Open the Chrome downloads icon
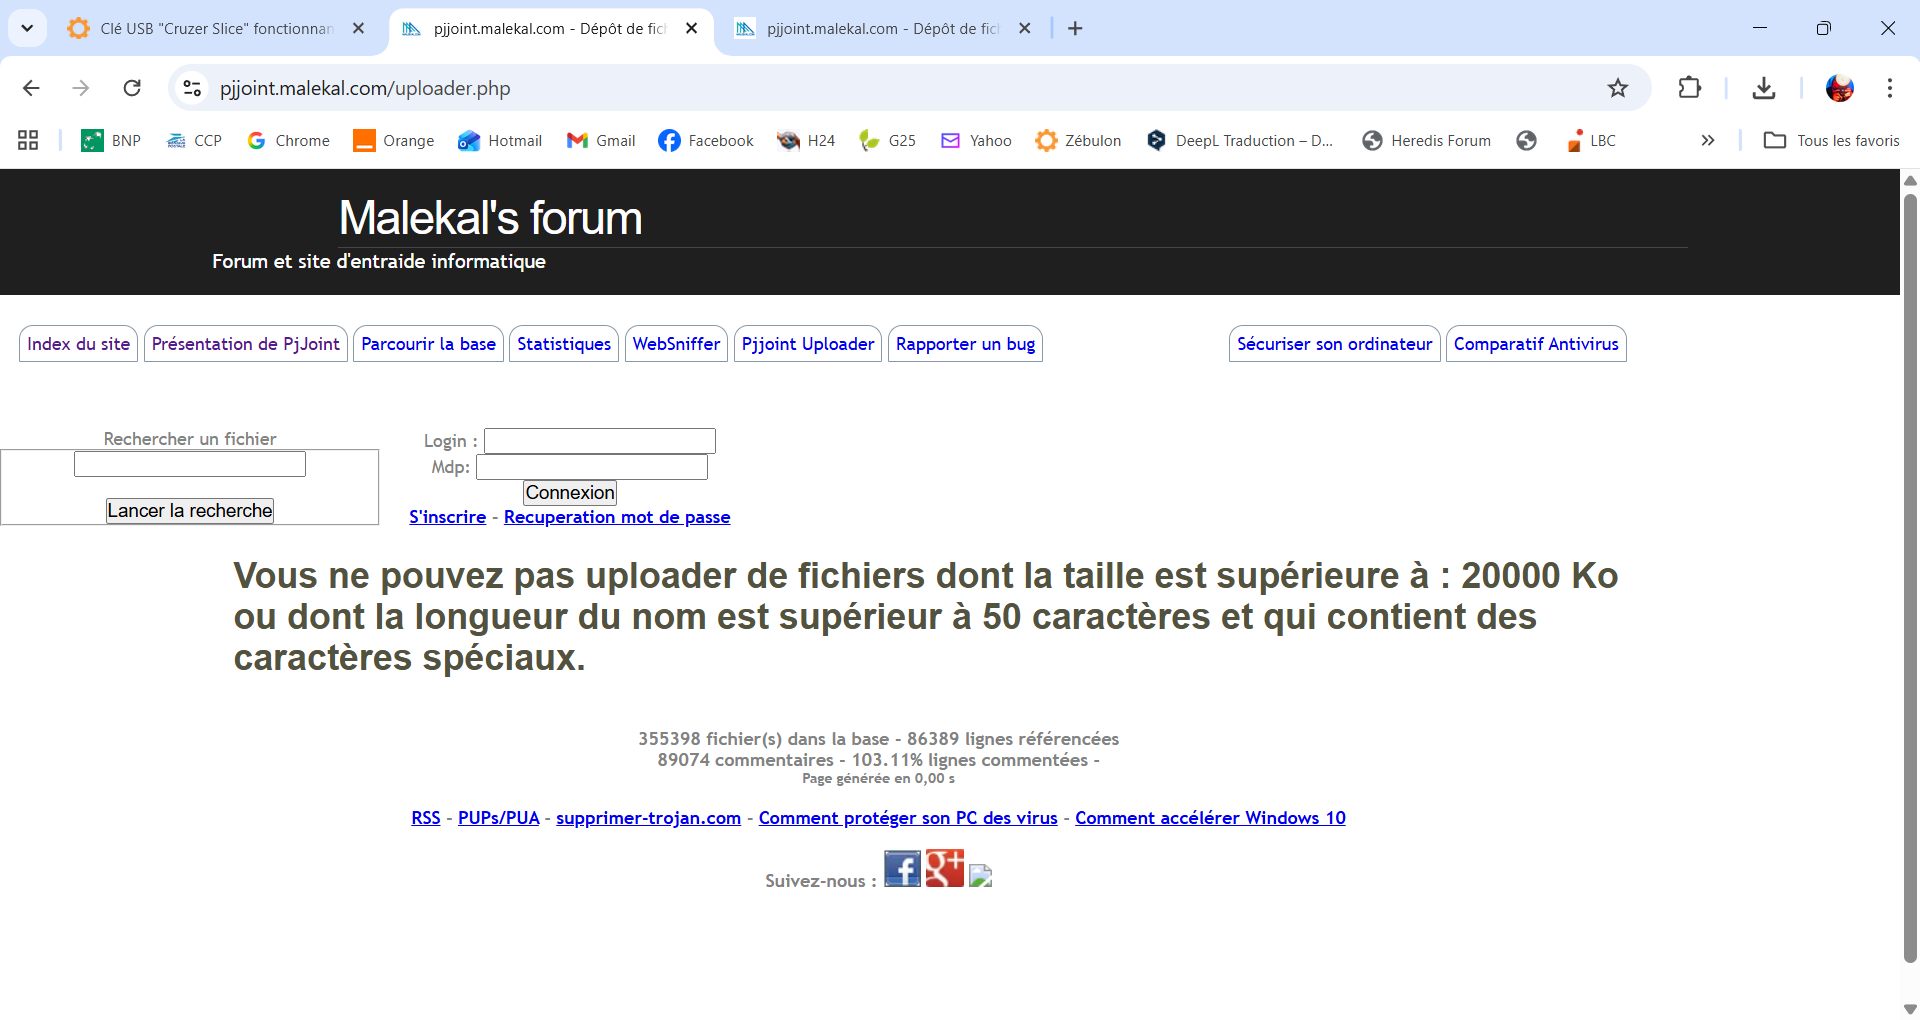This screenshot has width=1920, height=1020. 1763,88
